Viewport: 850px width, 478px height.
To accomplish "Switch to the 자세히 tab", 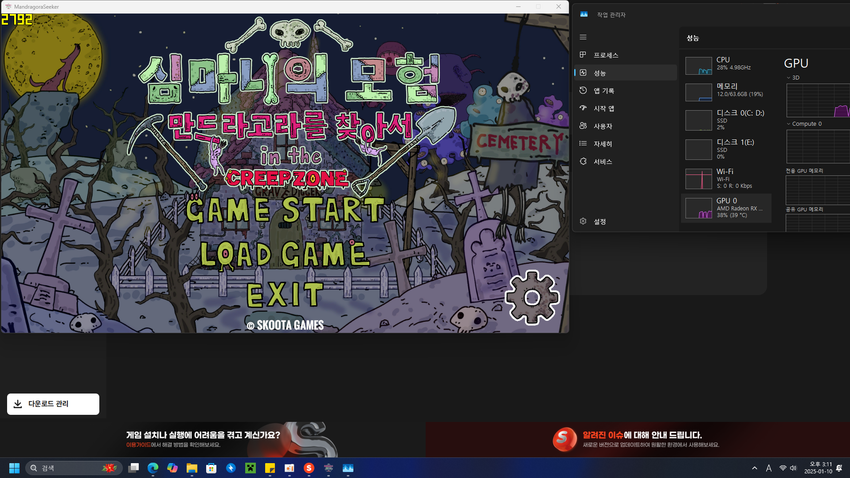I will coord(626,144).
